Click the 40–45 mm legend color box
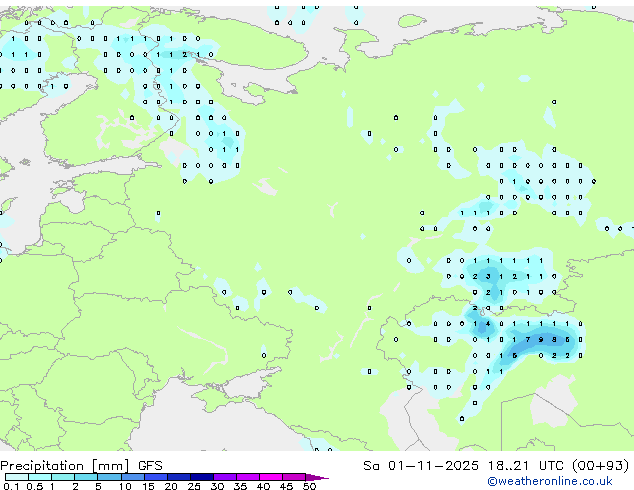Image resolution: width=634 pixels, height=490 pixels. pyautogui.click(x=271, y=477)
